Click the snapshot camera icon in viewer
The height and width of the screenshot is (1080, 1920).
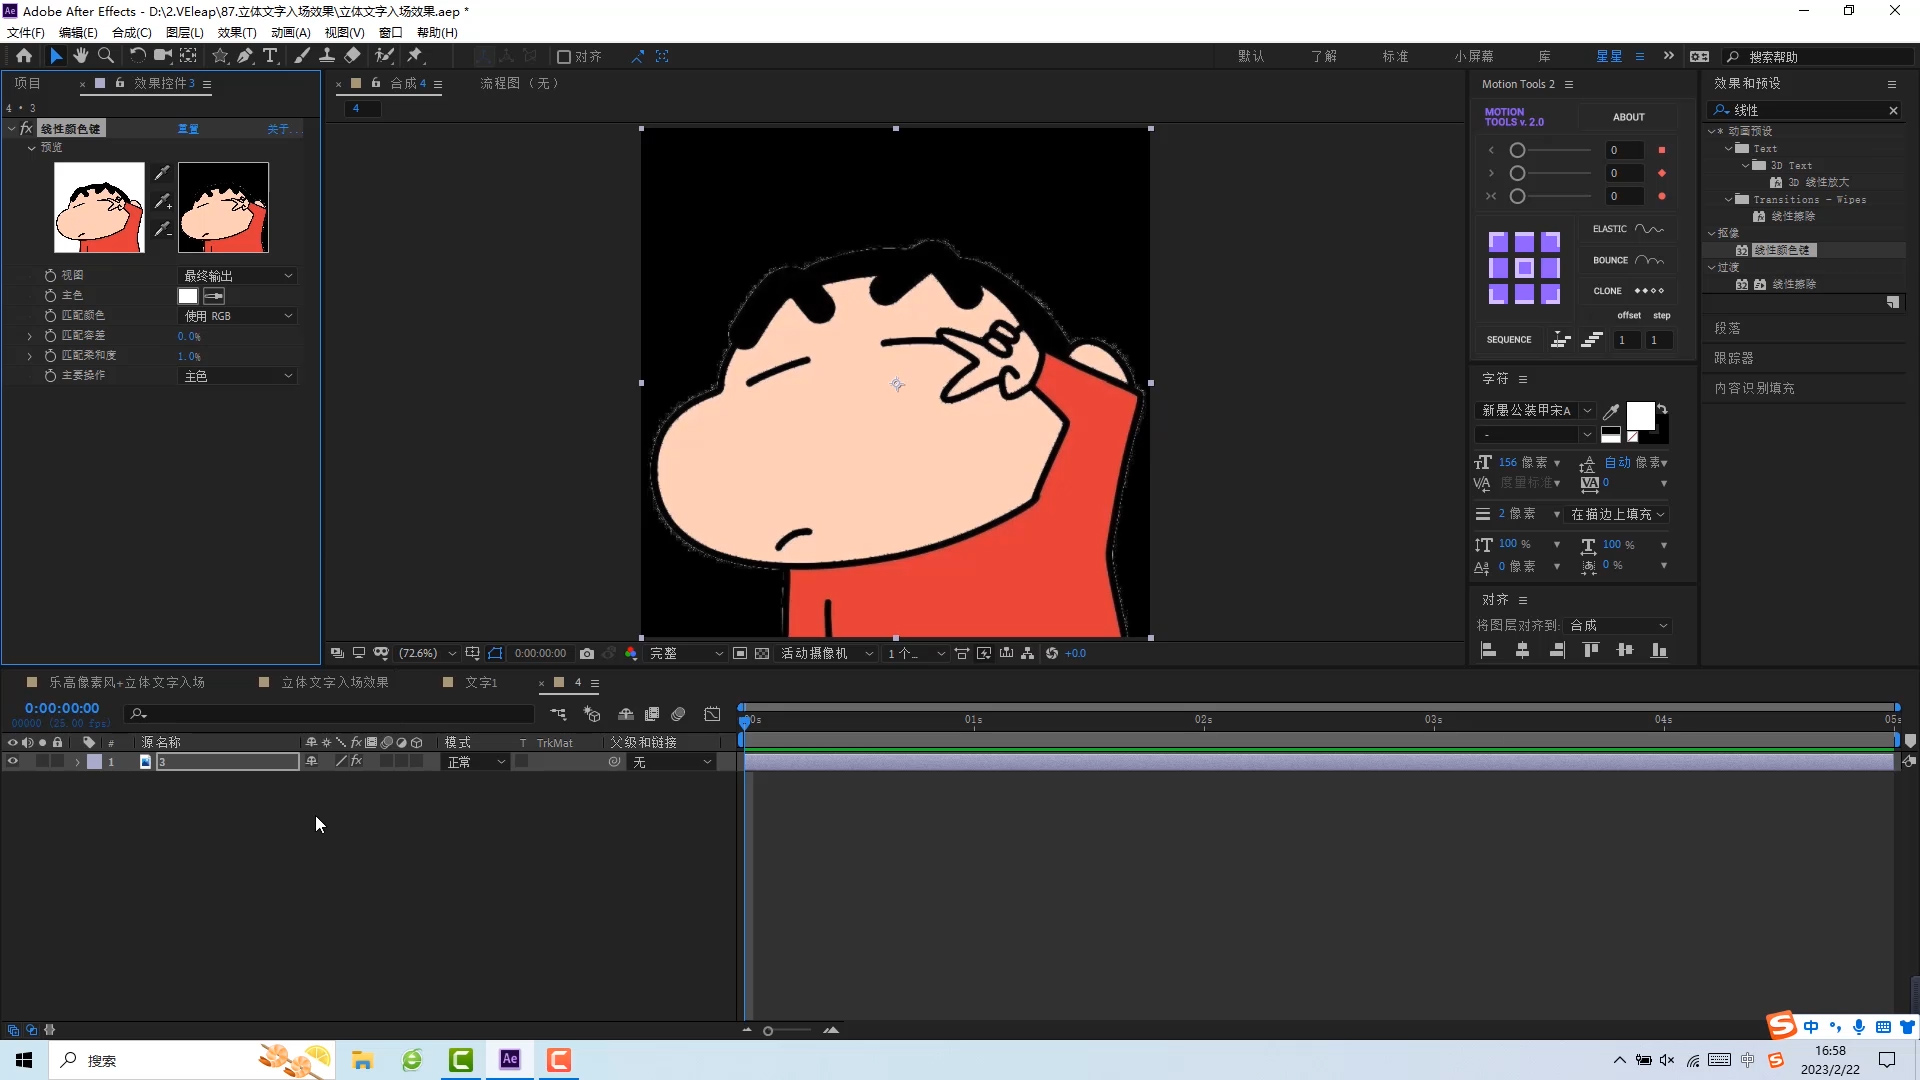click(587, 653)
